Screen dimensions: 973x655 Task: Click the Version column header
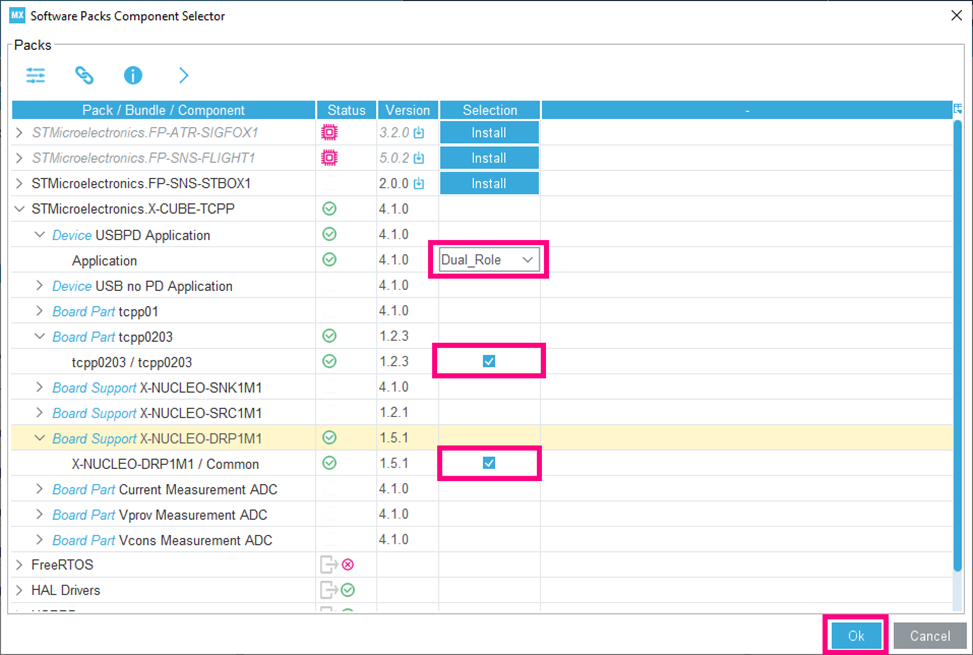tap(408, 110)
